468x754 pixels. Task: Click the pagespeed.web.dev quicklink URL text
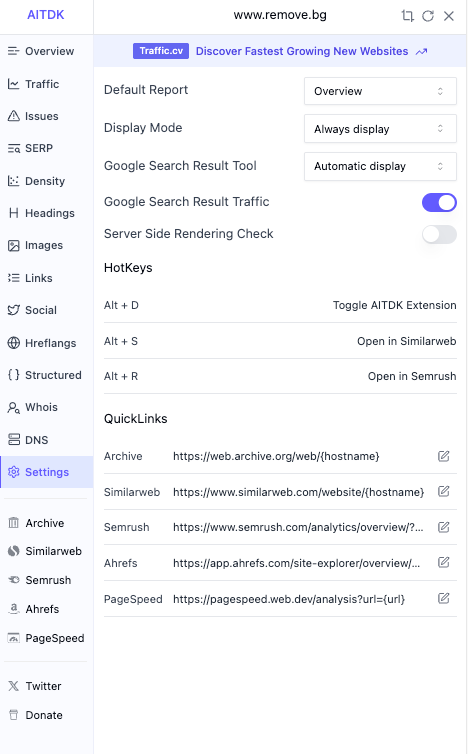point(289,599)
